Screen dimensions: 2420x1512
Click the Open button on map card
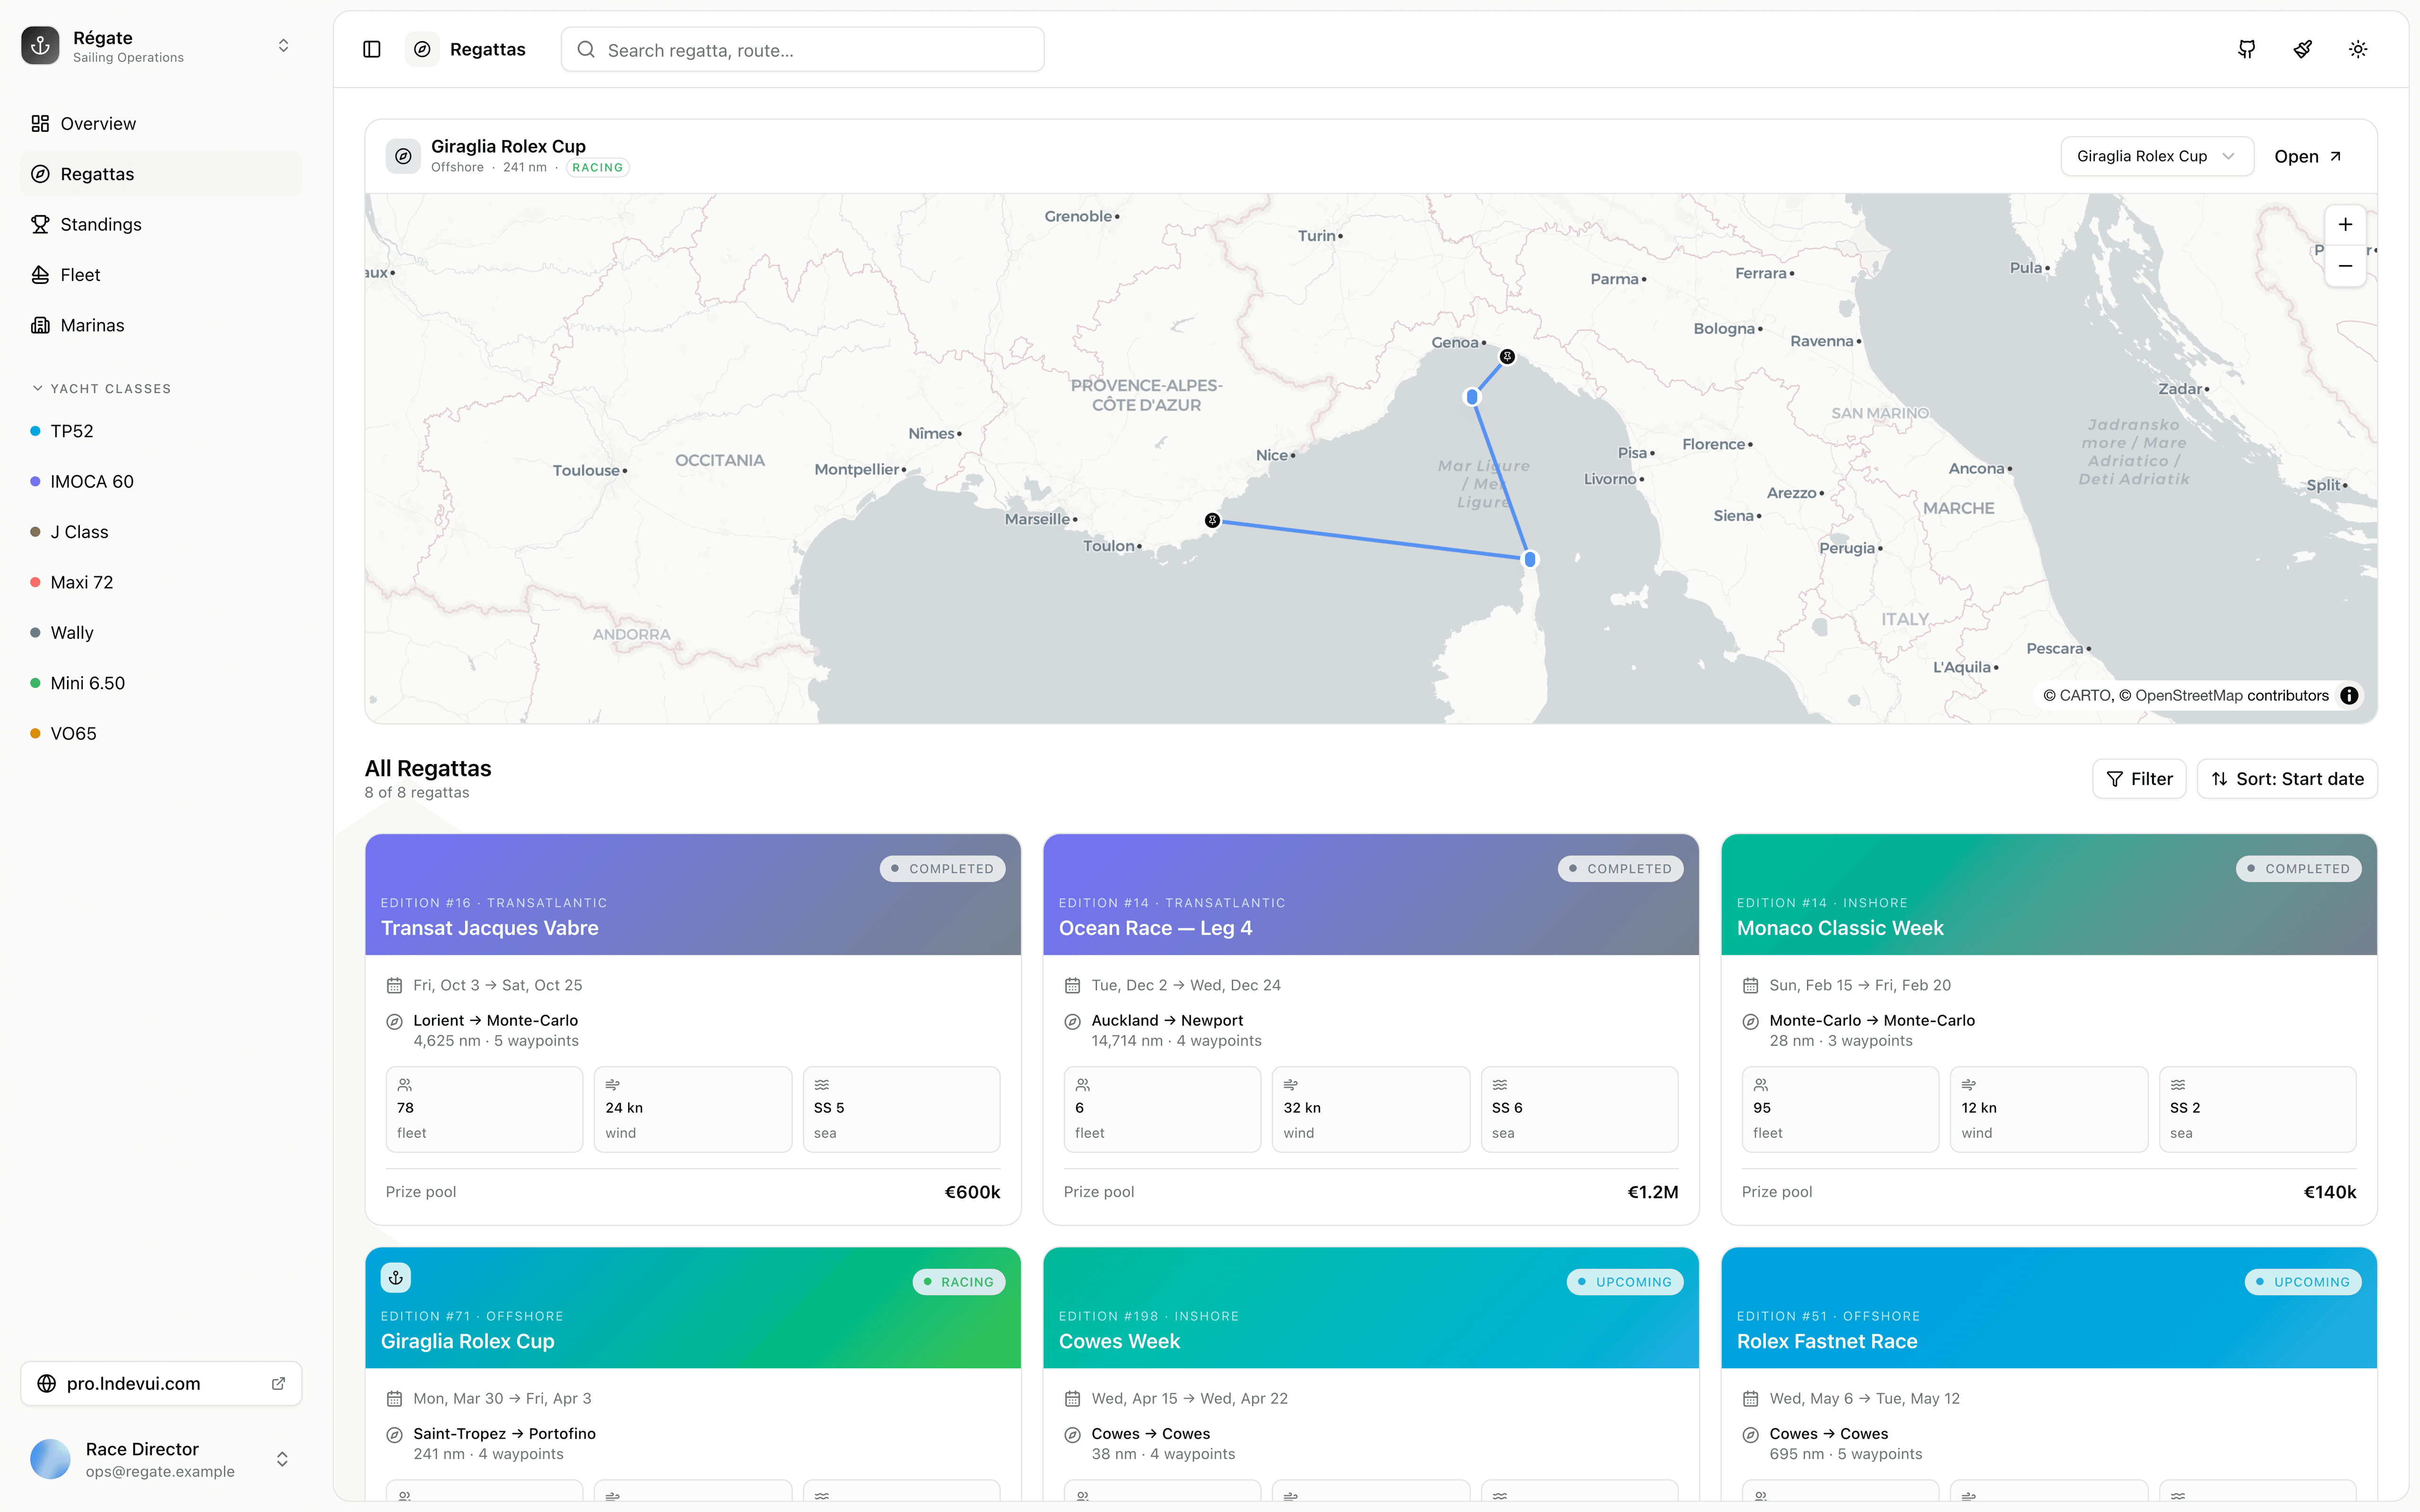point(2308,156)
